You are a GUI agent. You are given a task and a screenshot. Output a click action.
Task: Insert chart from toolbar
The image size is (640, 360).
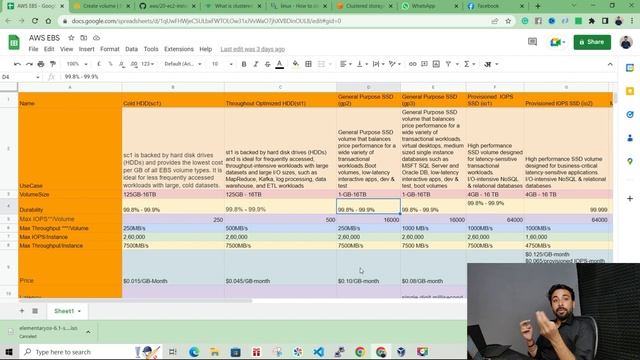click(436, 64)
